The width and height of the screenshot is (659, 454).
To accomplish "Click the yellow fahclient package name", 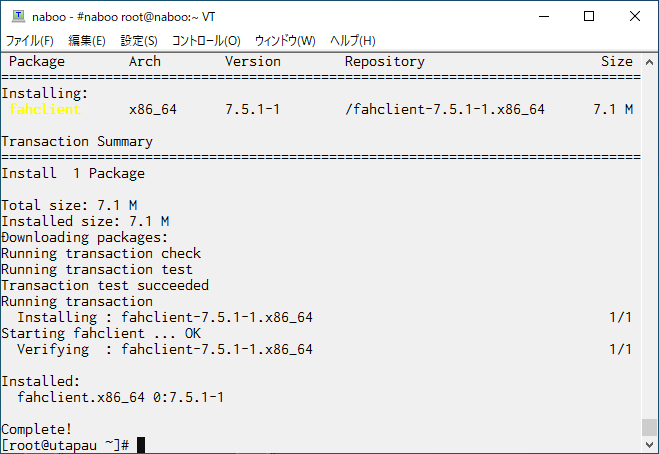I will (45, 109).
